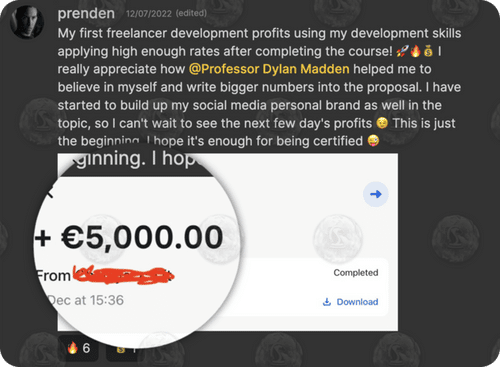
Task: Click the download tray icon
Action: tap(327, 302)
